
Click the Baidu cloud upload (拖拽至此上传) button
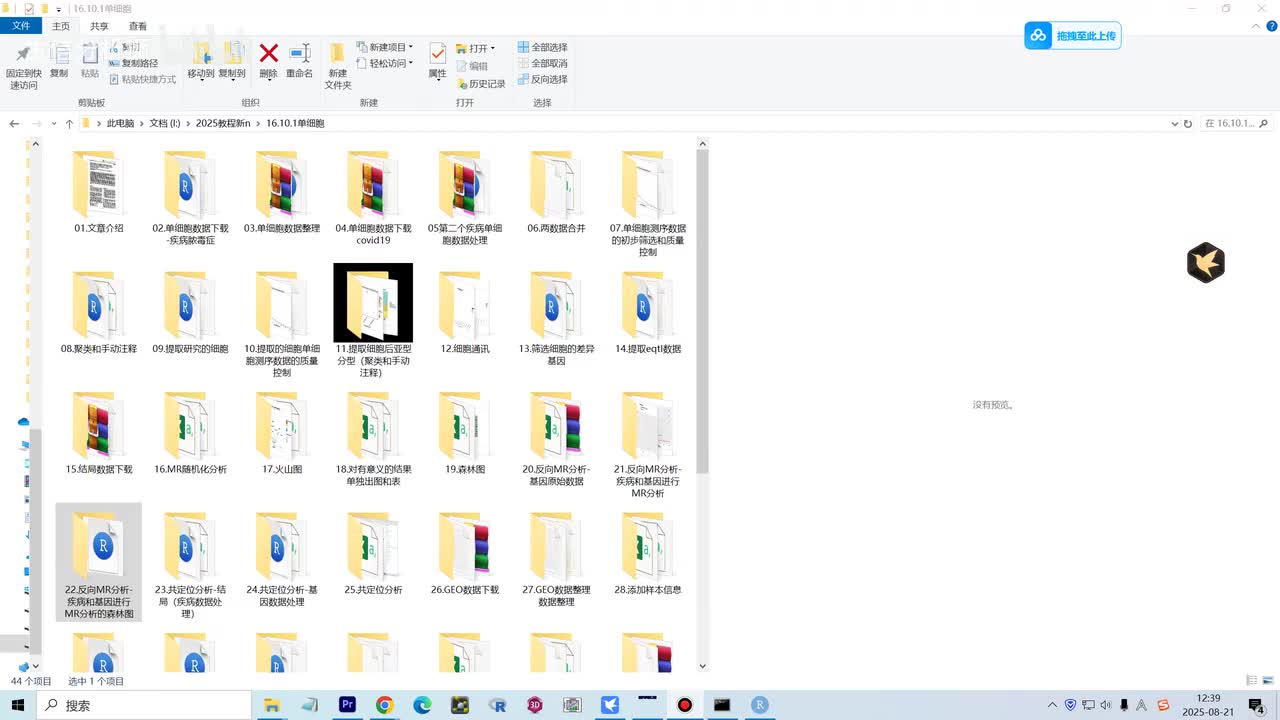[1072, 36]
